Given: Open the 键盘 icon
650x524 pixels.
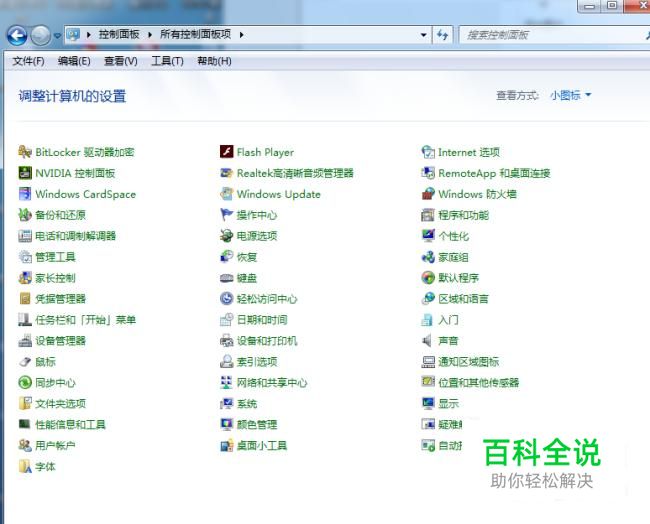Looking at the screenshot, I should [x=226, y=278].
